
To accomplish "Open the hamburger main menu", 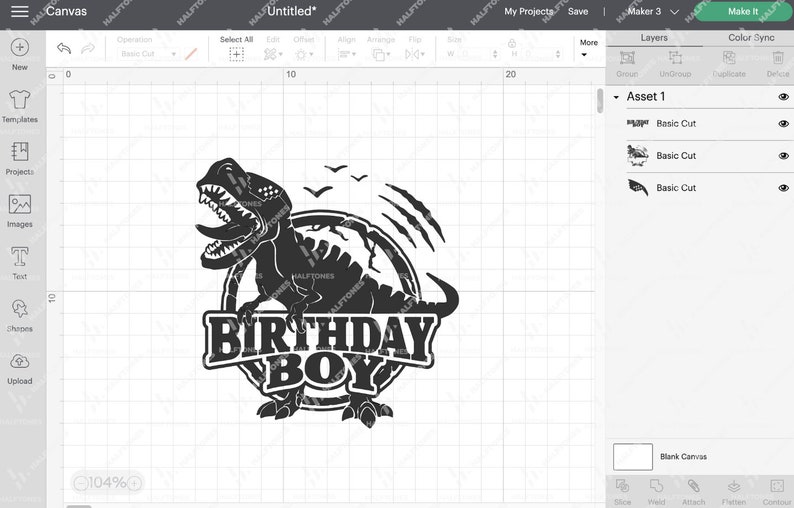I will 20,11.
